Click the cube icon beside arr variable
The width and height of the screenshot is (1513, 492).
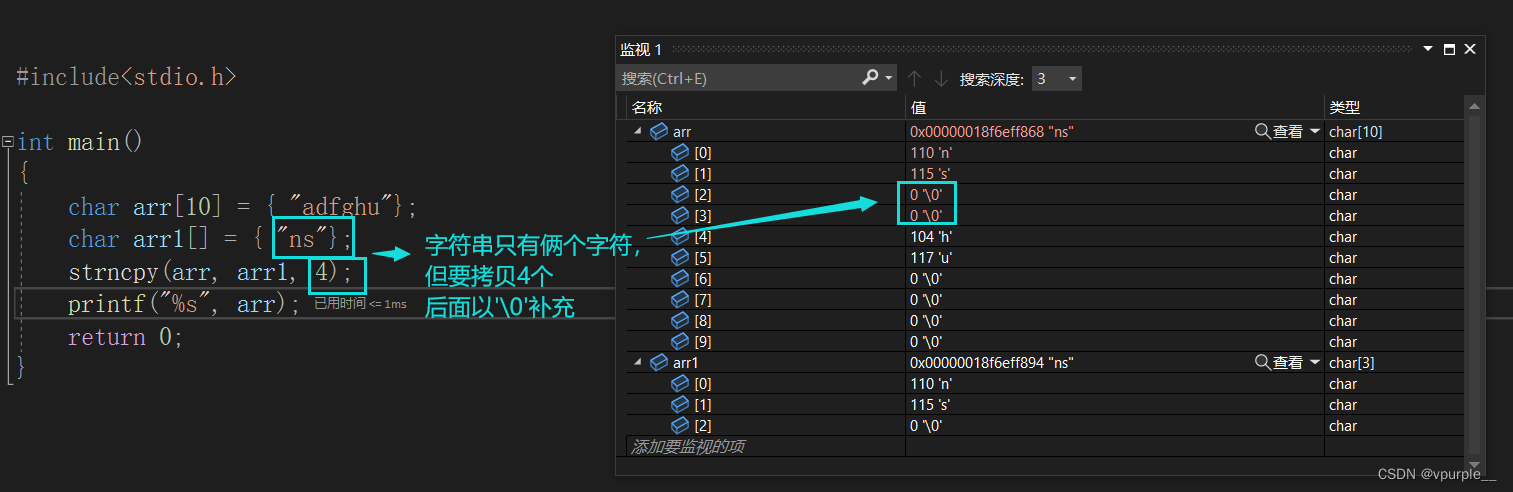pos(659,131)
